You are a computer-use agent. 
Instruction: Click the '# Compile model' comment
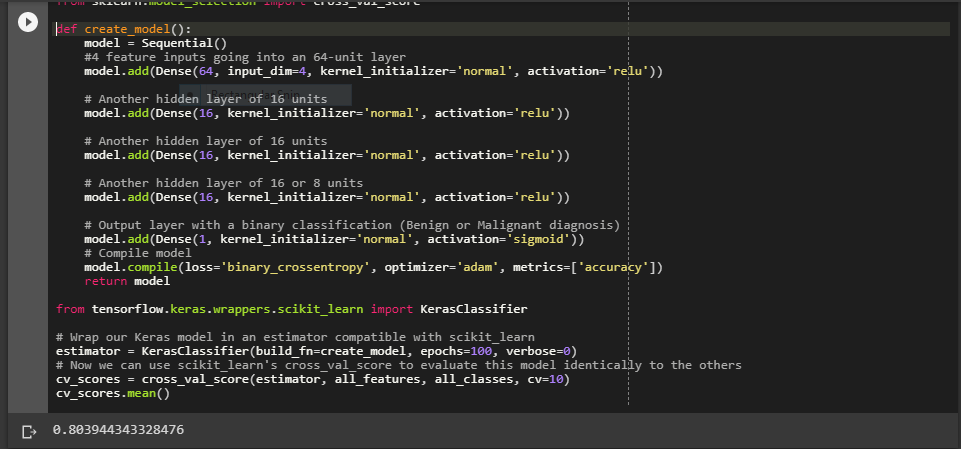pos(138,253)
